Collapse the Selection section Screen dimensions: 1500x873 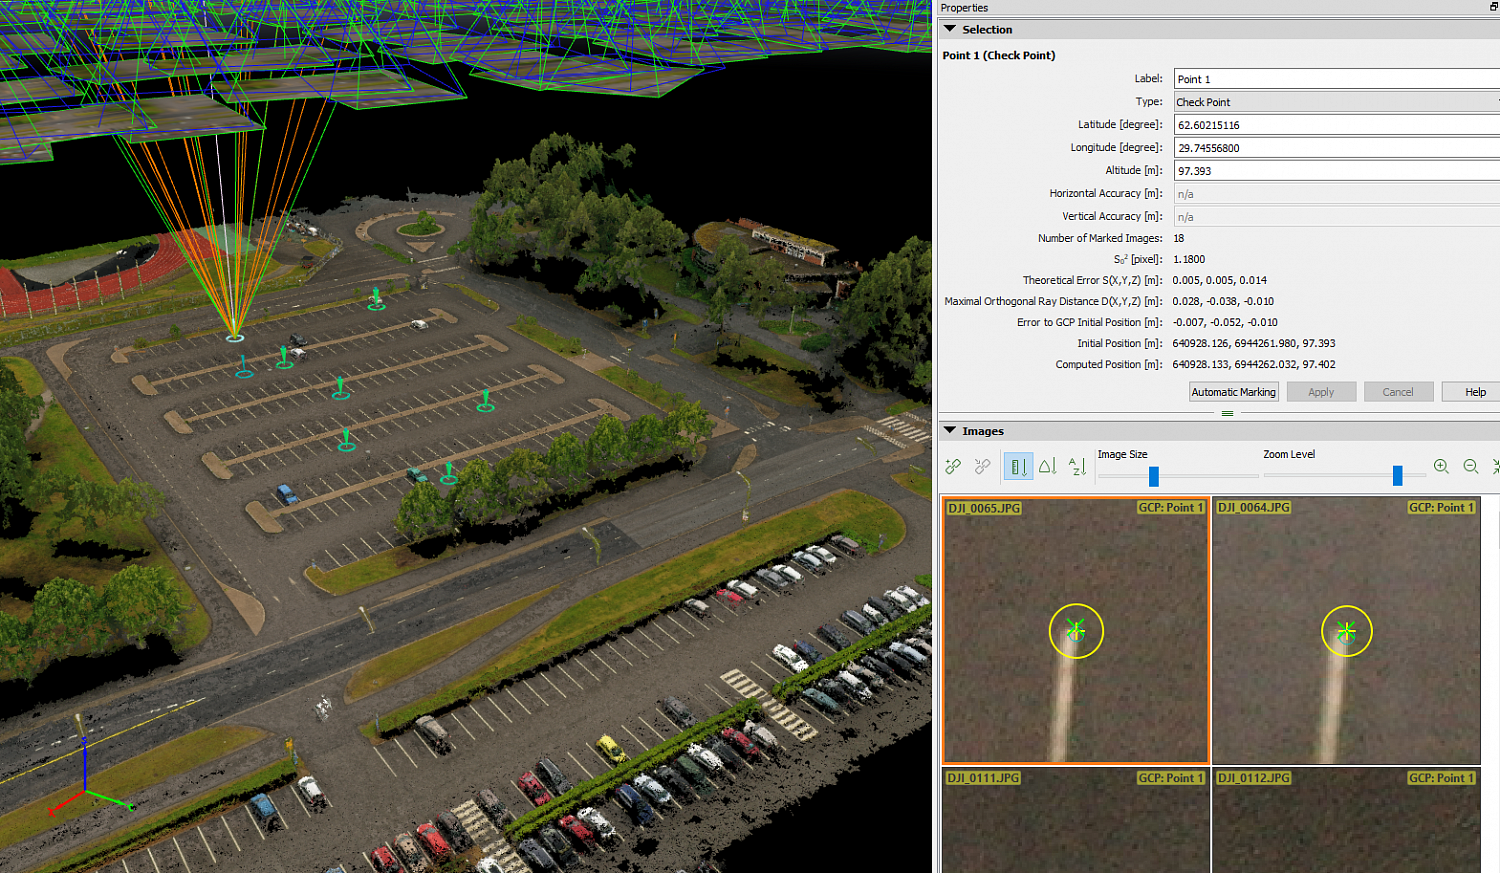click(950, 29)
